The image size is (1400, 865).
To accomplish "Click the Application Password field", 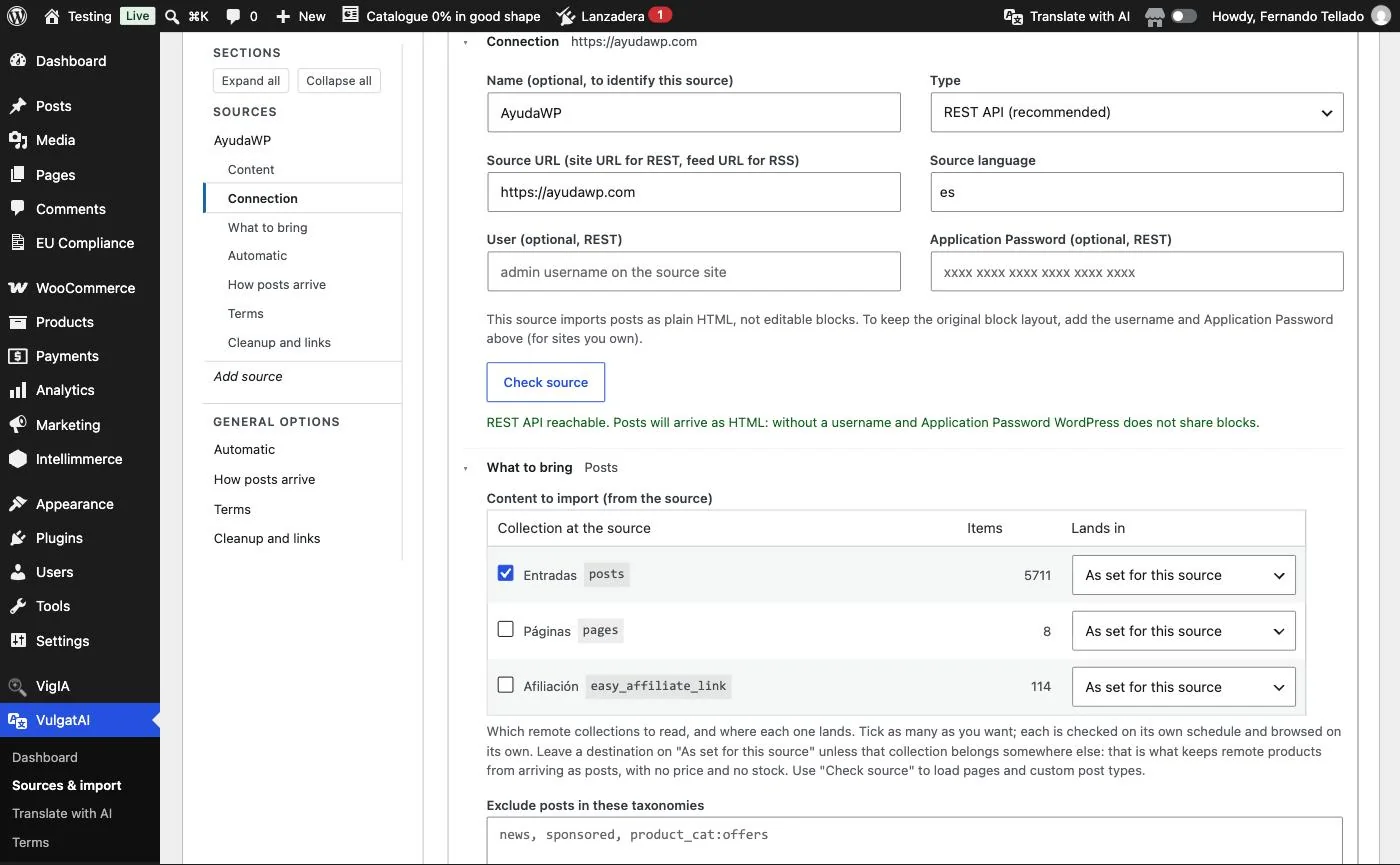I will pos(1137,272).
